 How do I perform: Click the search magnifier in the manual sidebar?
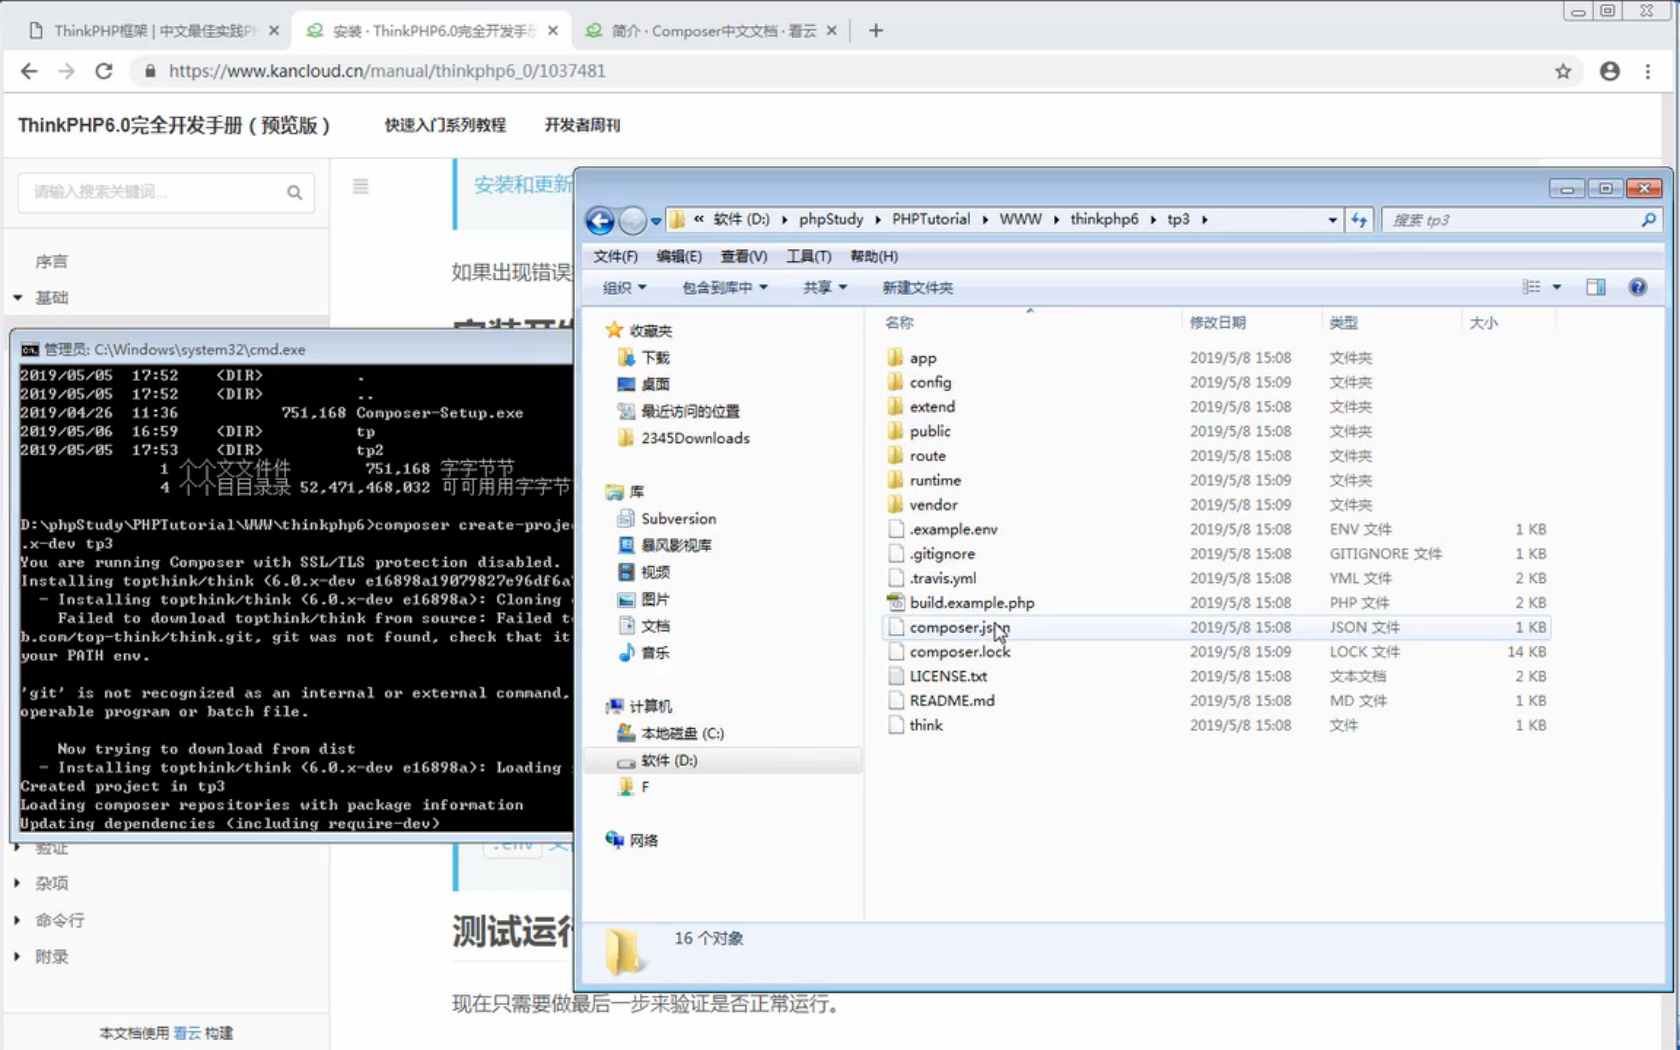click(x=294, y=192)
